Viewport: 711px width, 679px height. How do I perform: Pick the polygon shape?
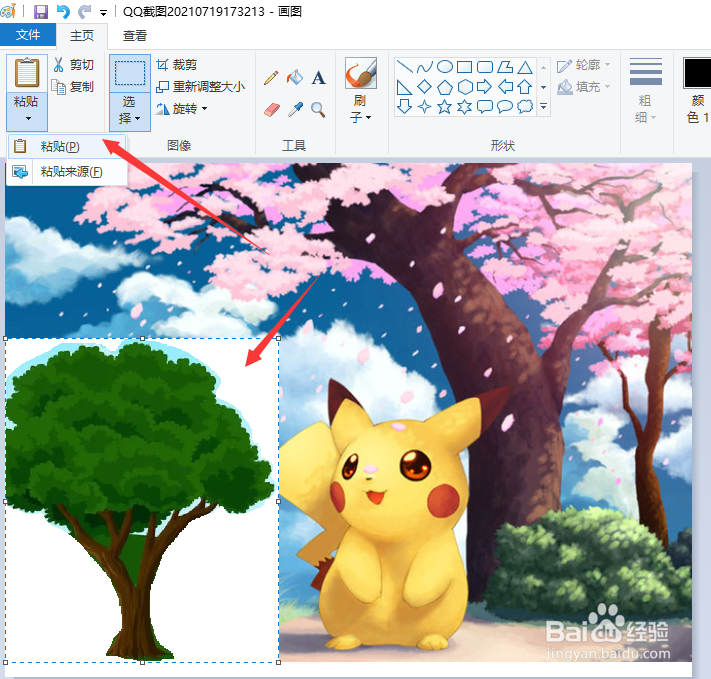[505, 67]
